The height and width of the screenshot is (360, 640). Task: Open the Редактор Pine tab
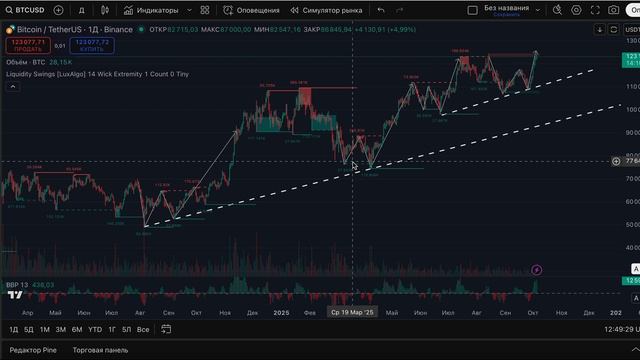point(33,350)
